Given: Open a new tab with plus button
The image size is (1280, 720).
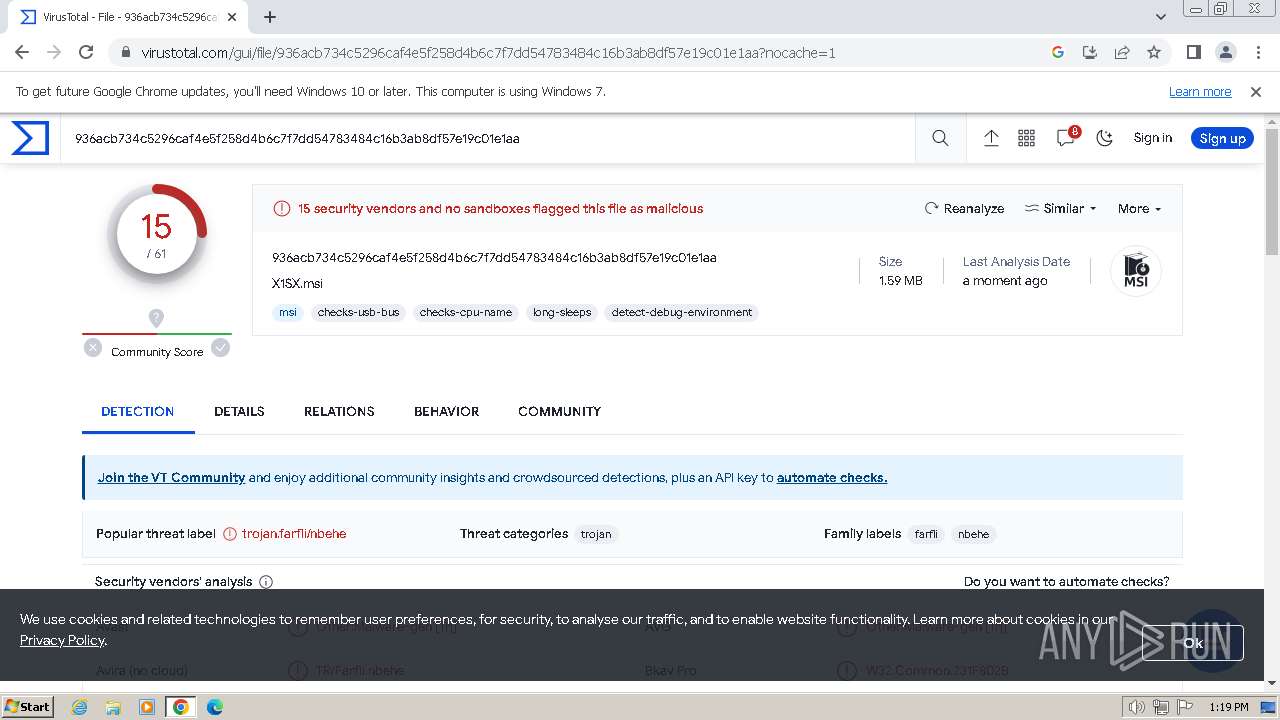Looking at the screenshot, I should pos(270,17).
